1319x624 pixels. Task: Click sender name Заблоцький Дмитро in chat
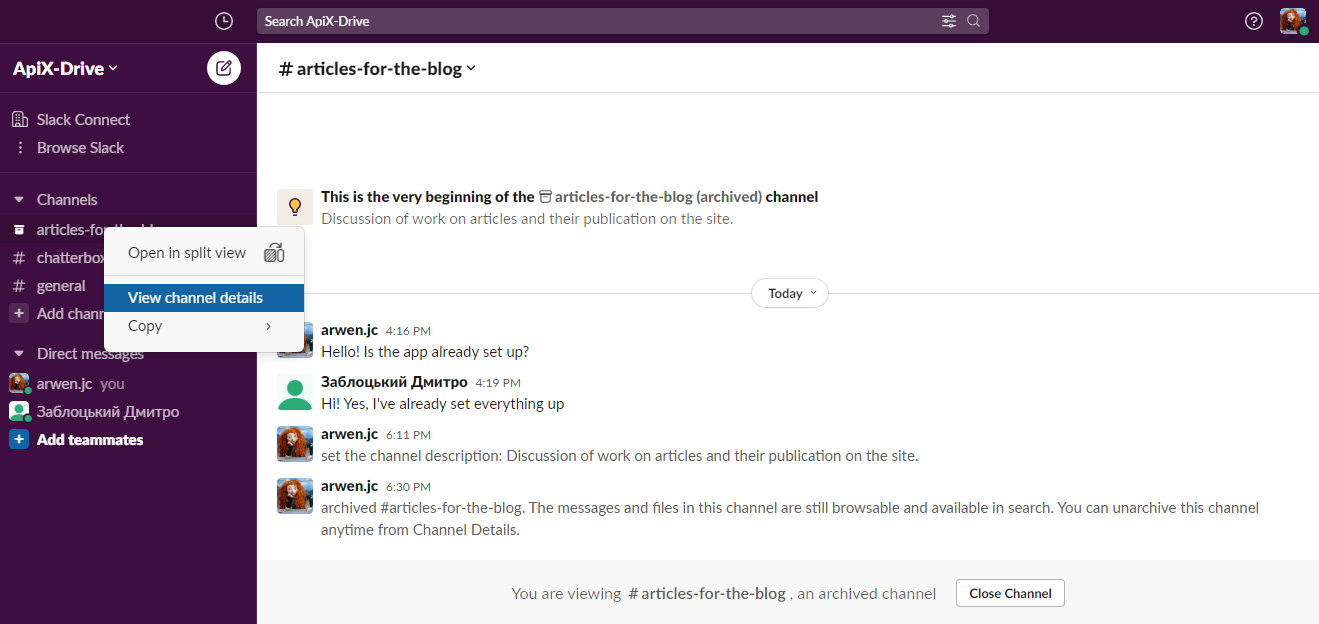[393, 382]
